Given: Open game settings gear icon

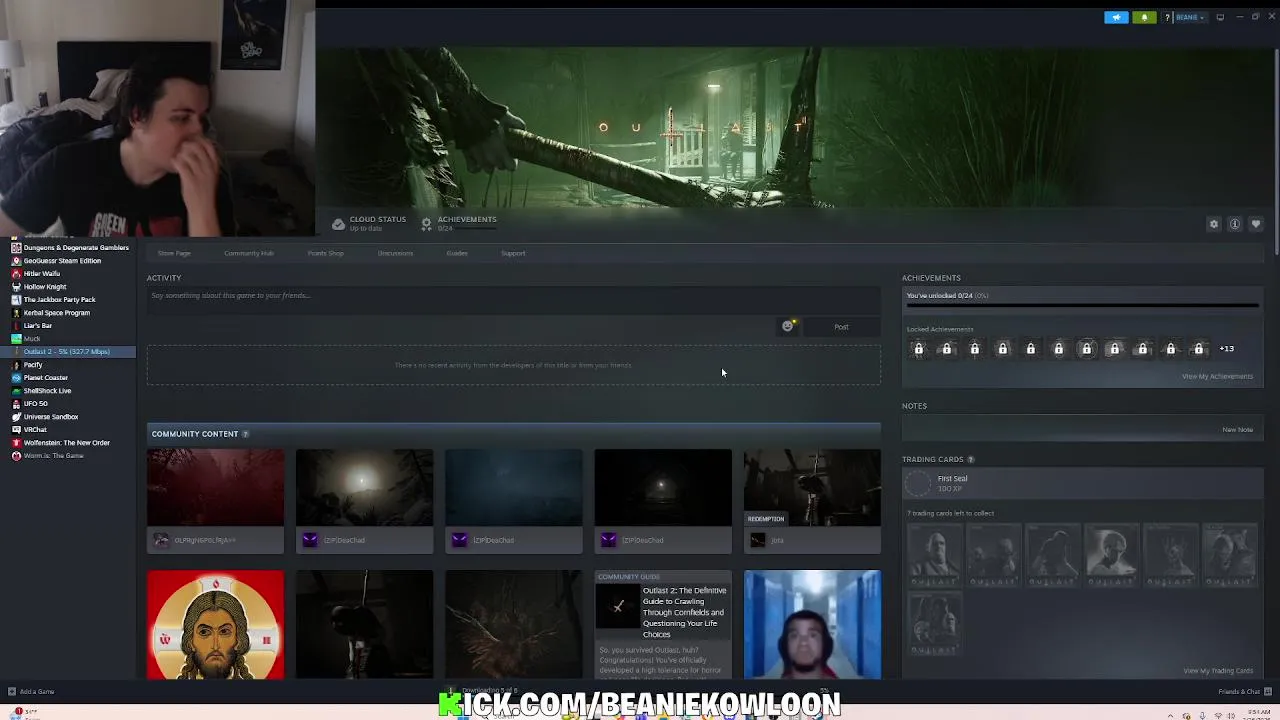Looking at the screenshot, I should 1214,224.
